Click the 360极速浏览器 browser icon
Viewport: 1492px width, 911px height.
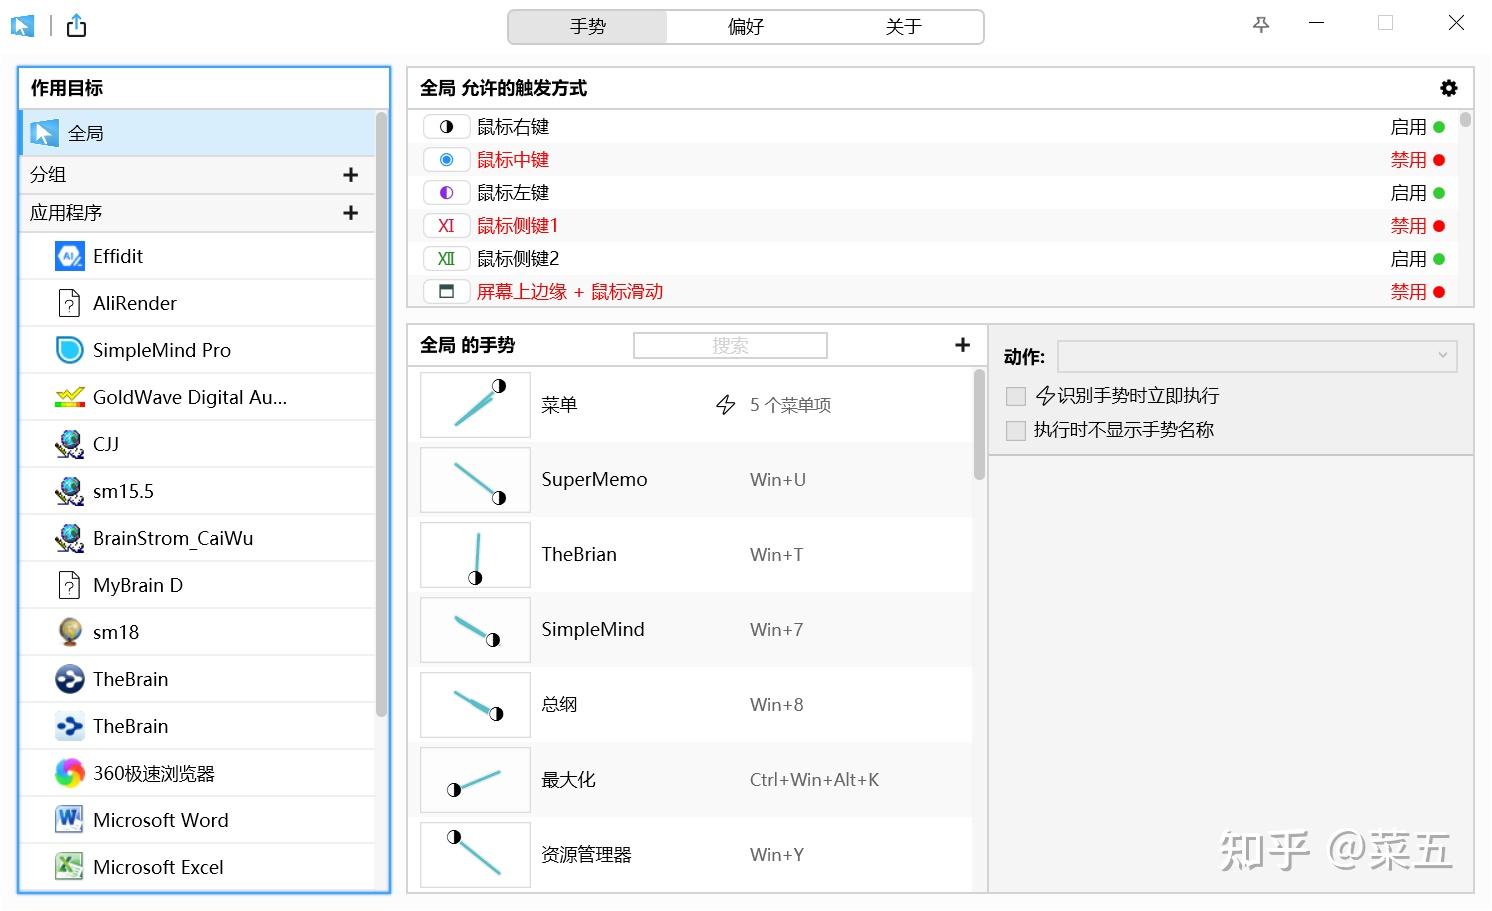tap(67, 773)
